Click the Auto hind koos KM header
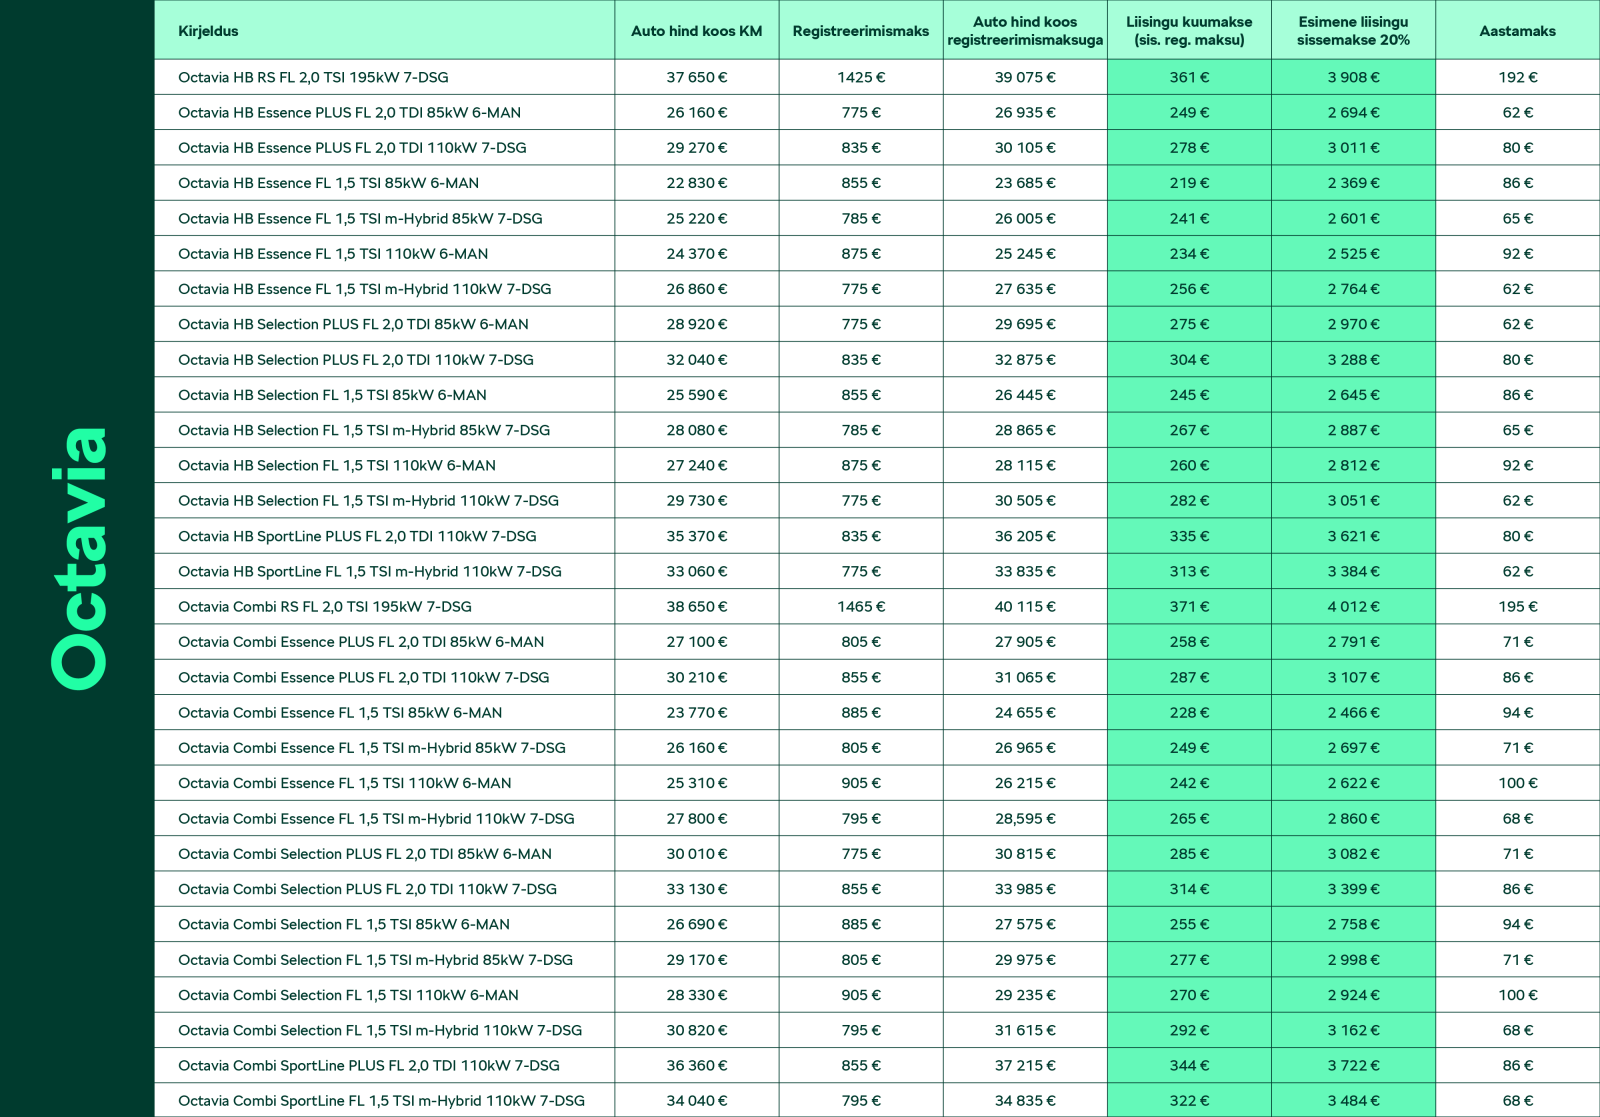The image size is (1600, 1117). pos(696,31)
